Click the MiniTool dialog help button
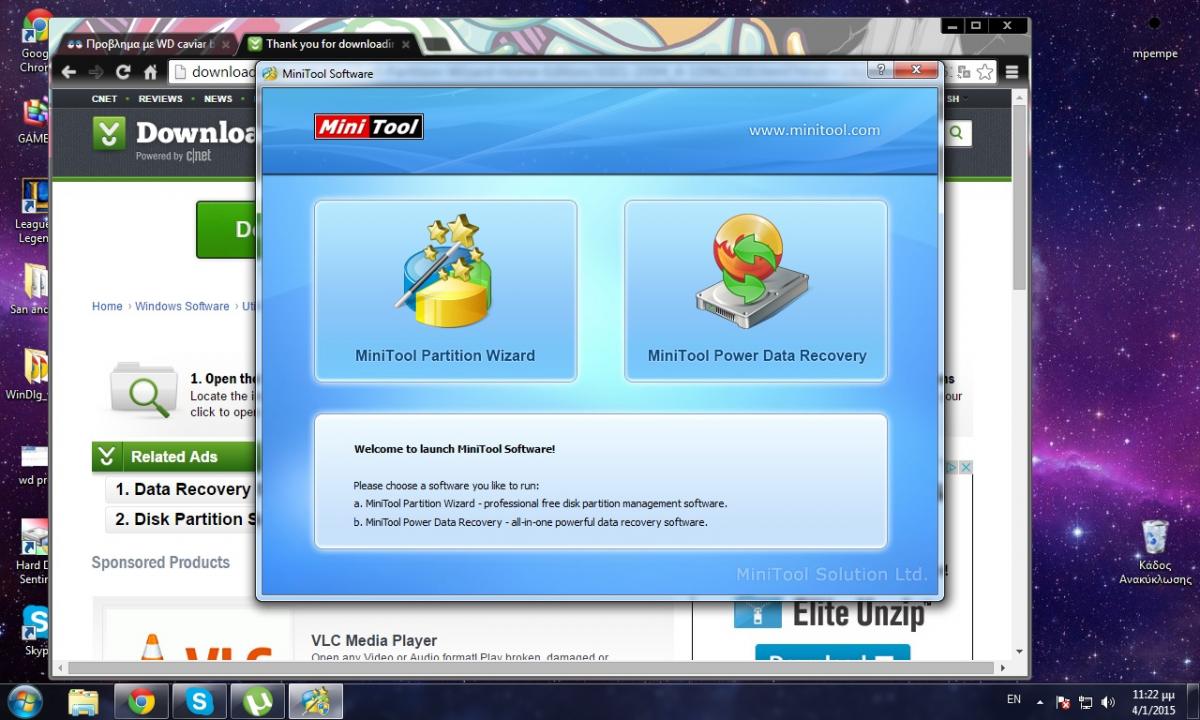This screenshot has height=720, width=1200. coord(880,70)
